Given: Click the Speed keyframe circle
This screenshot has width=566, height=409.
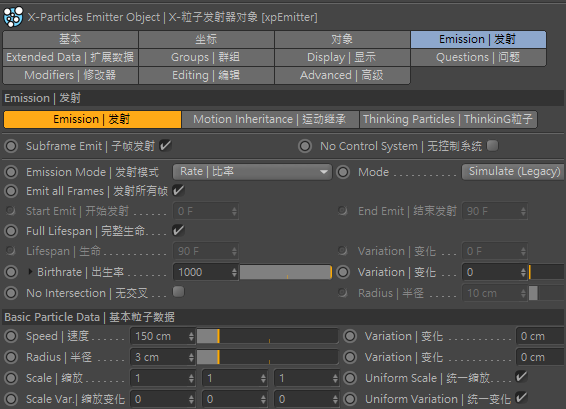Looking at the screenshot, I should pyautogui.click(x=11, y=336).
